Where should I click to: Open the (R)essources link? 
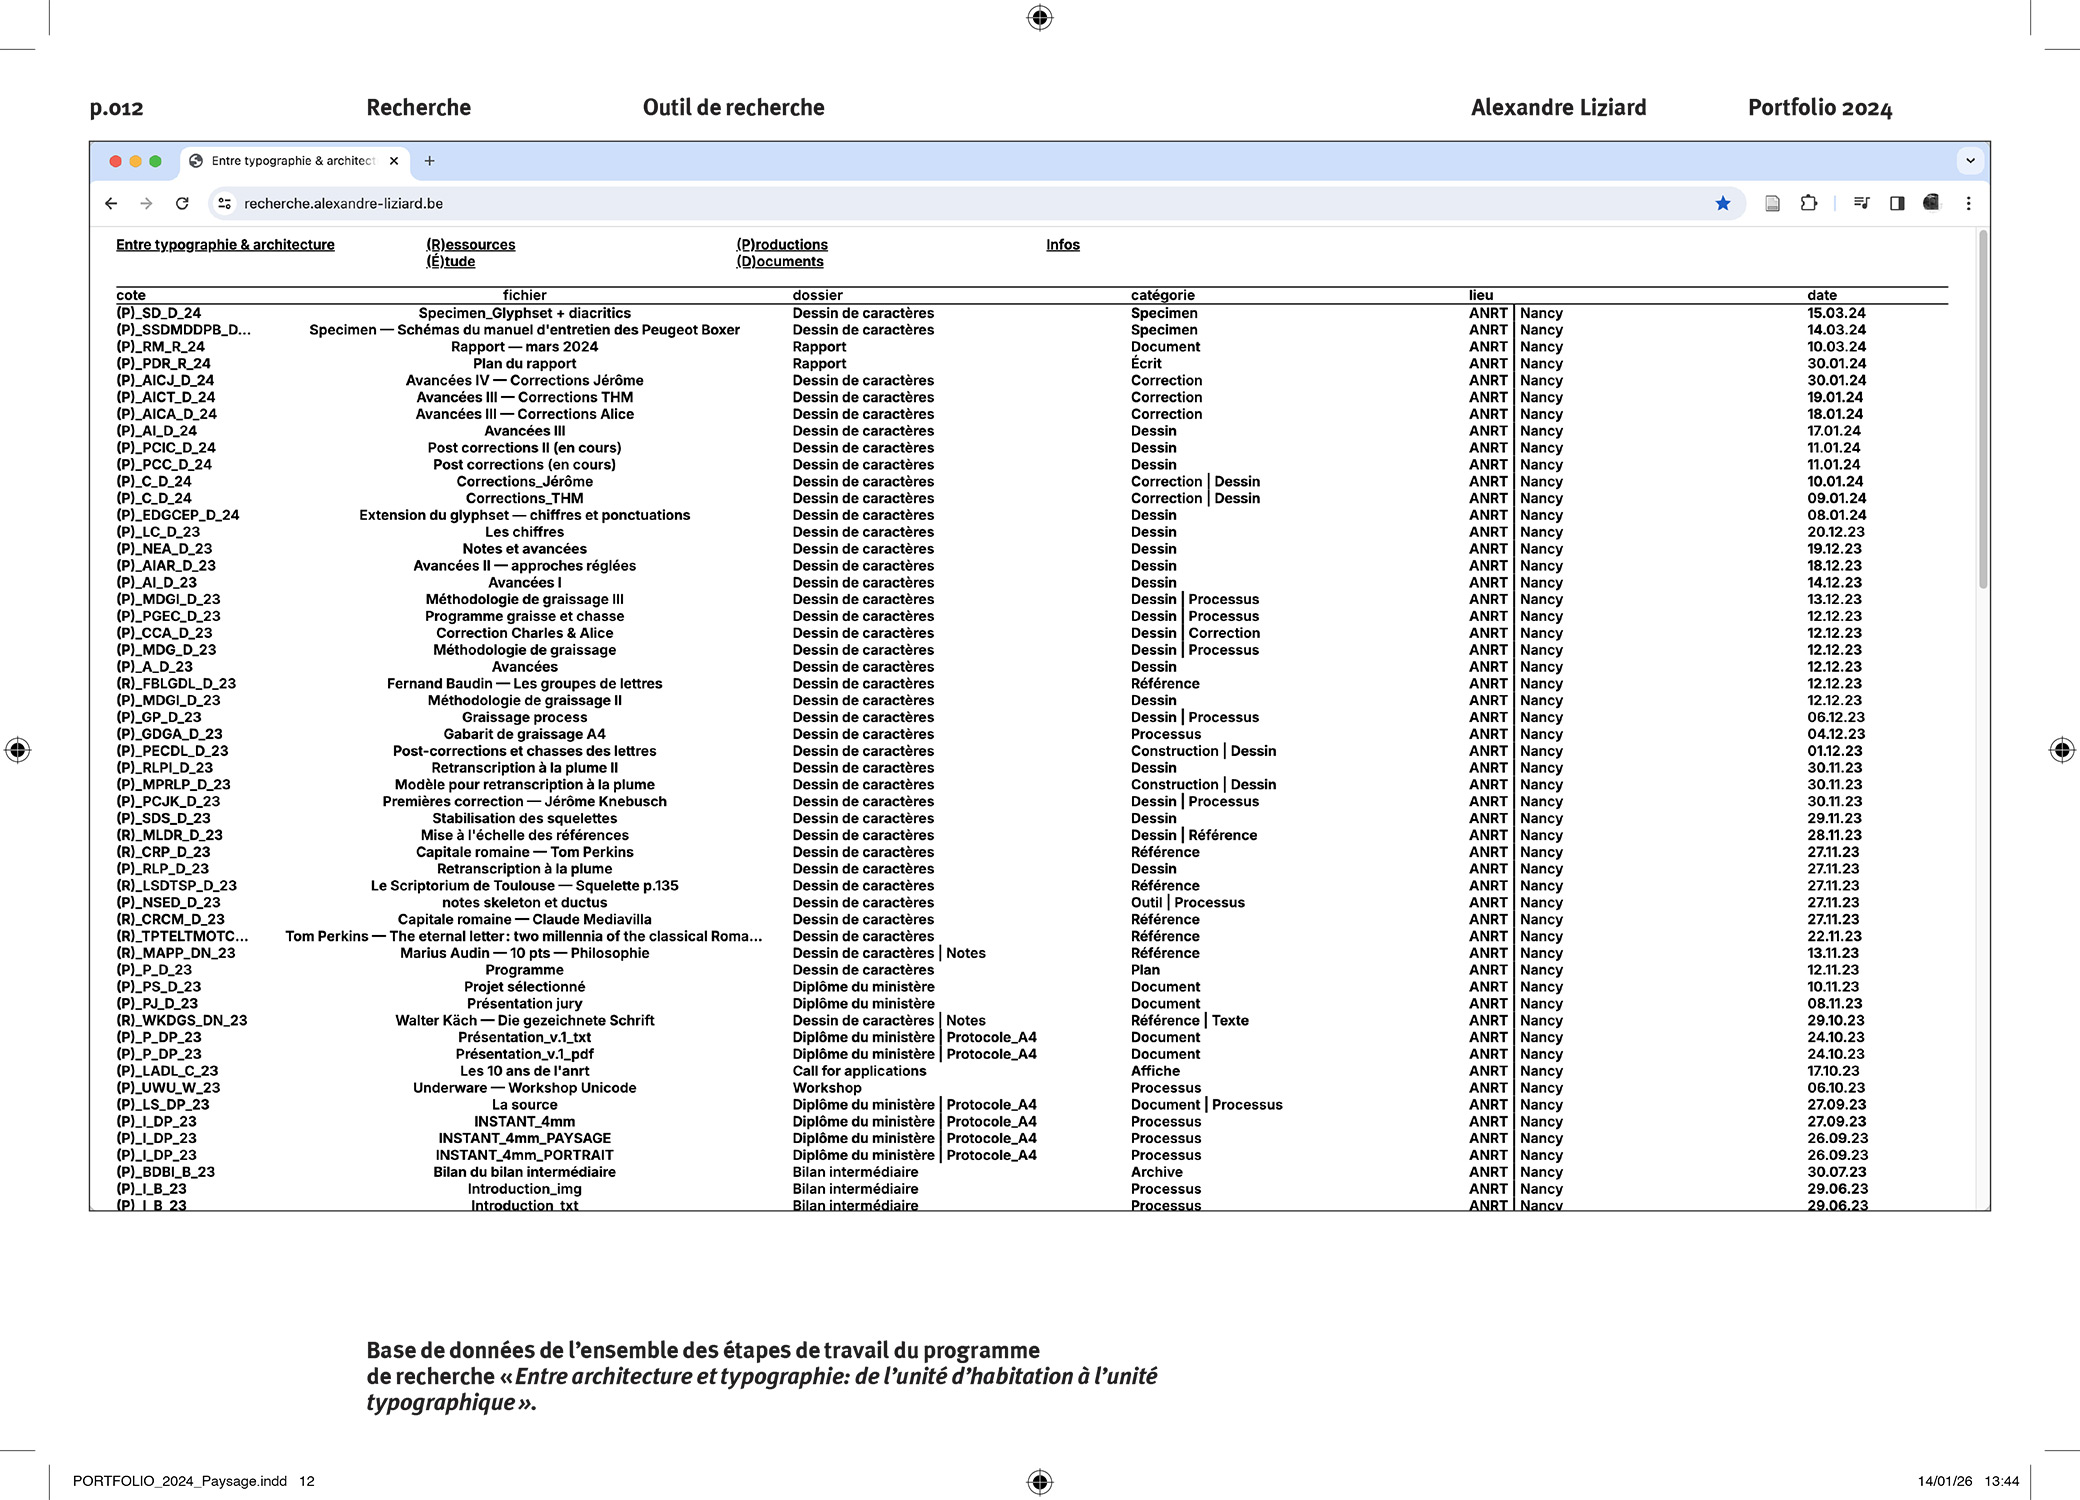[470, 244]
